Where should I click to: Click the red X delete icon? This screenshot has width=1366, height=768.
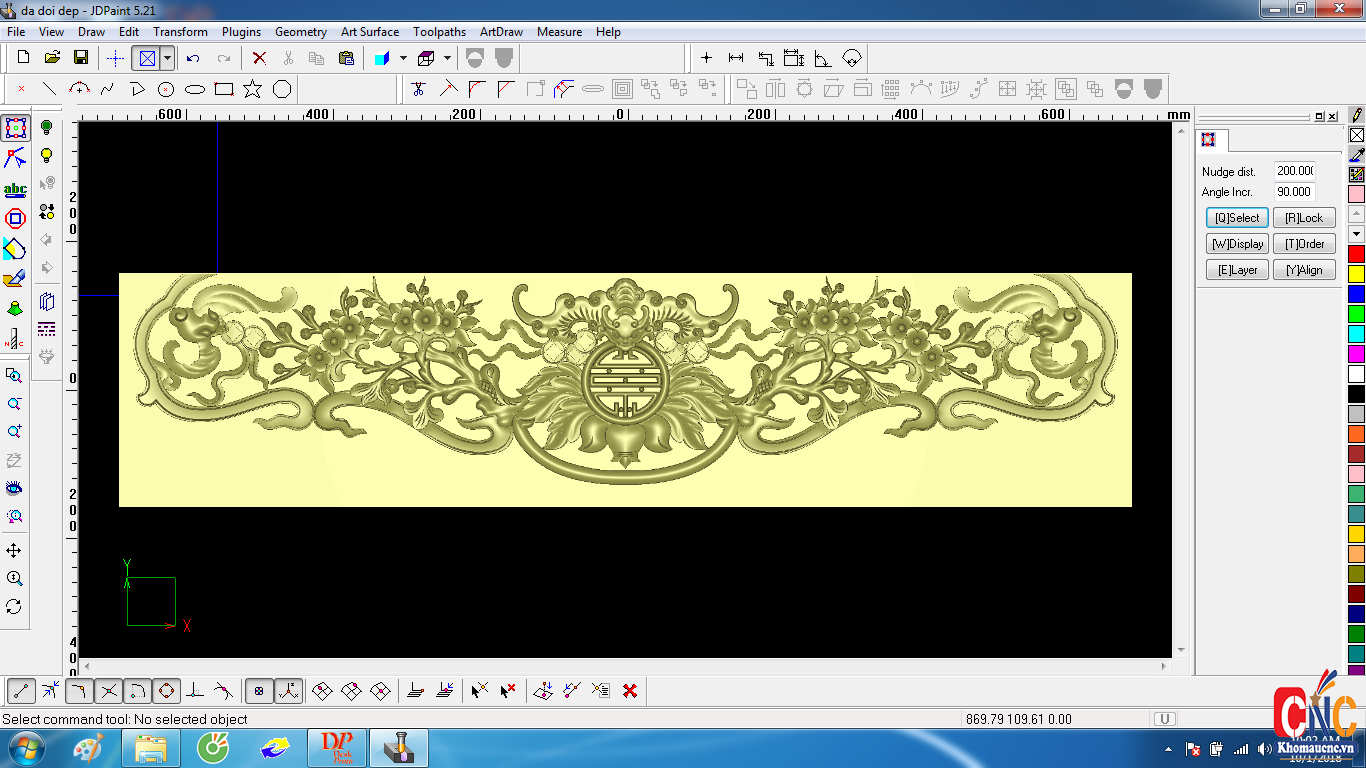[259, 58]
